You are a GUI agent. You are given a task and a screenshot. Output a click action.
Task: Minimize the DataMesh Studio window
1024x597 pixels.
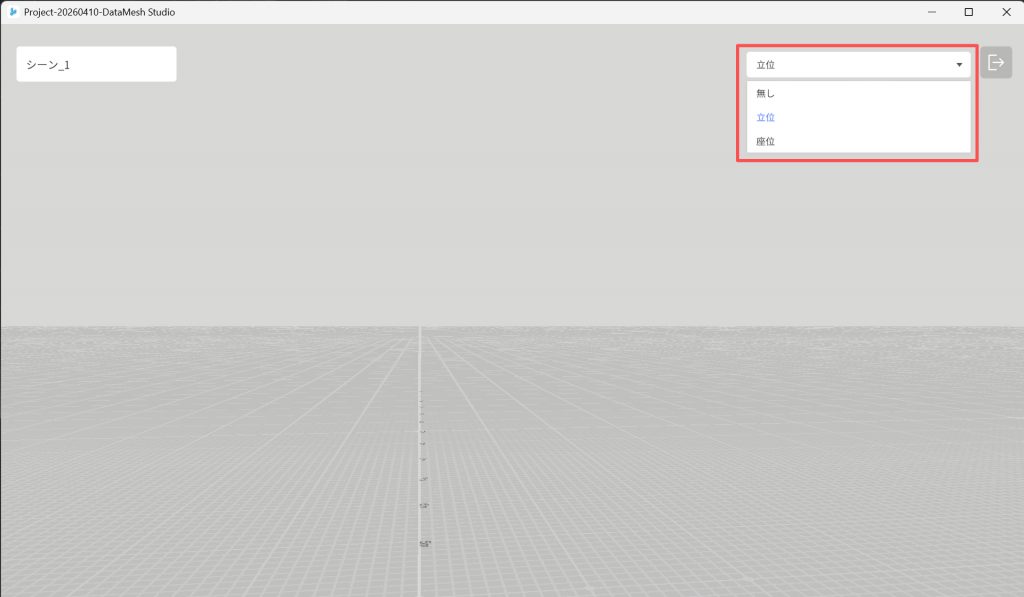click(932, 12)
